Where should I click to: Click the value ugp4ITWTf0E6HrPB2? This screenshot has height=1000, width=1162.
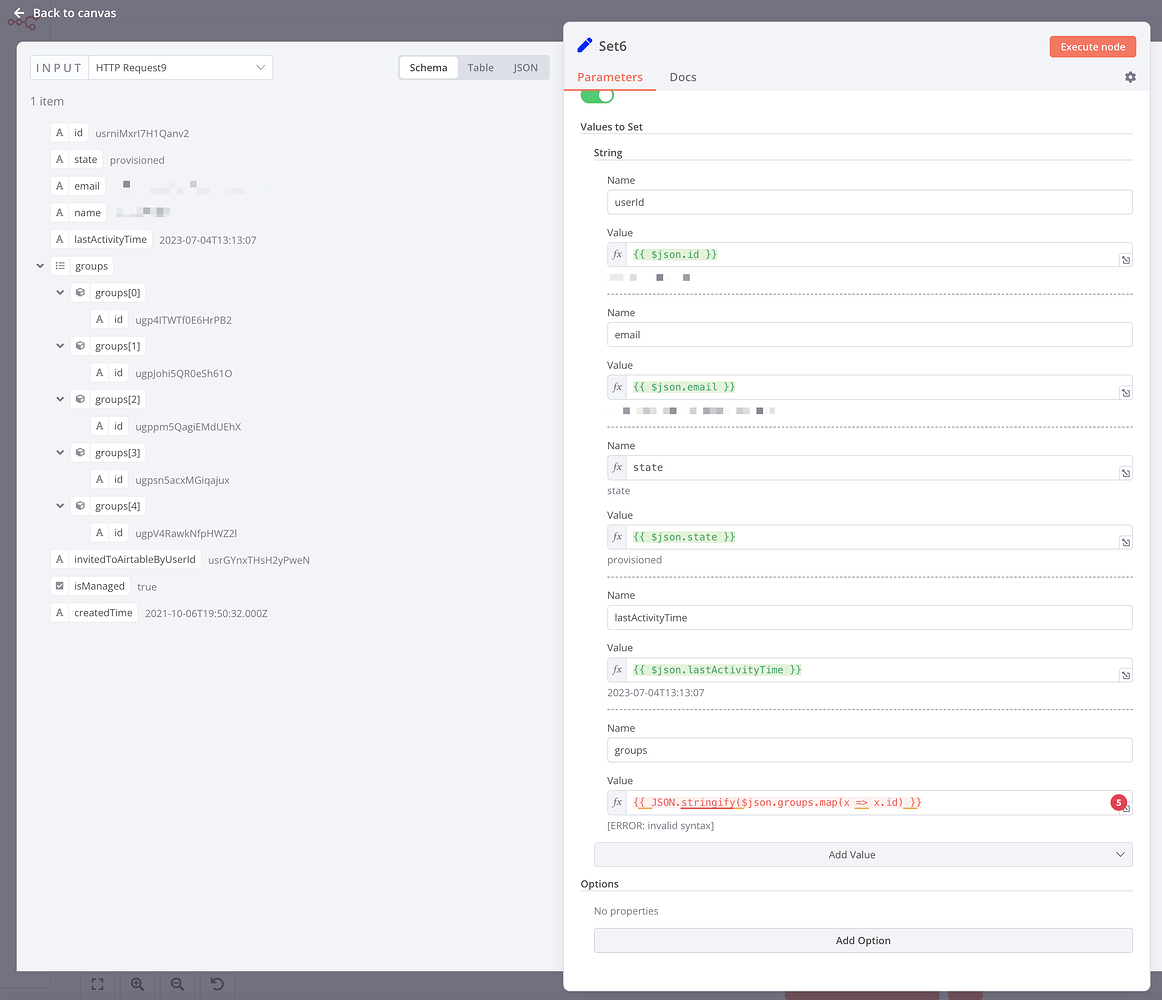(x=183, y=319)
